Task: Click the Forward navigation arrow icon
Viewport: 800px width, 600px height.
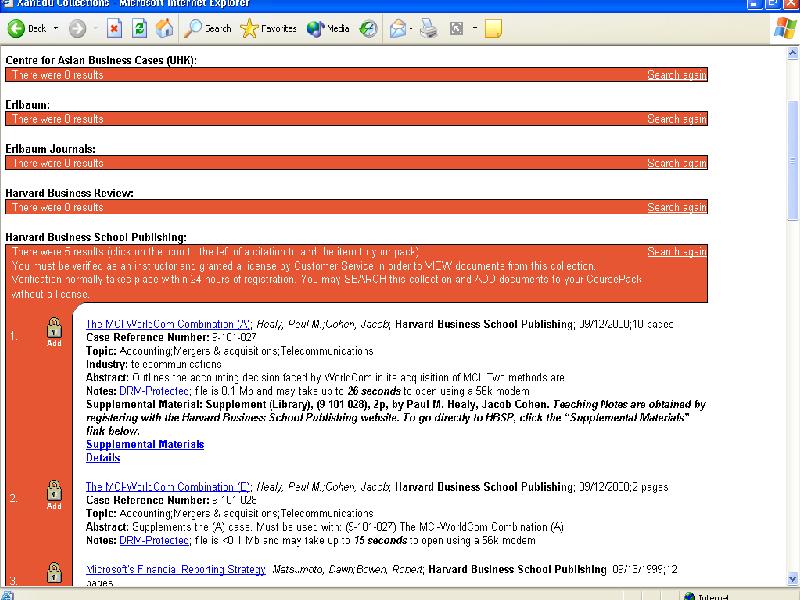Action: (x=78, y=29)
